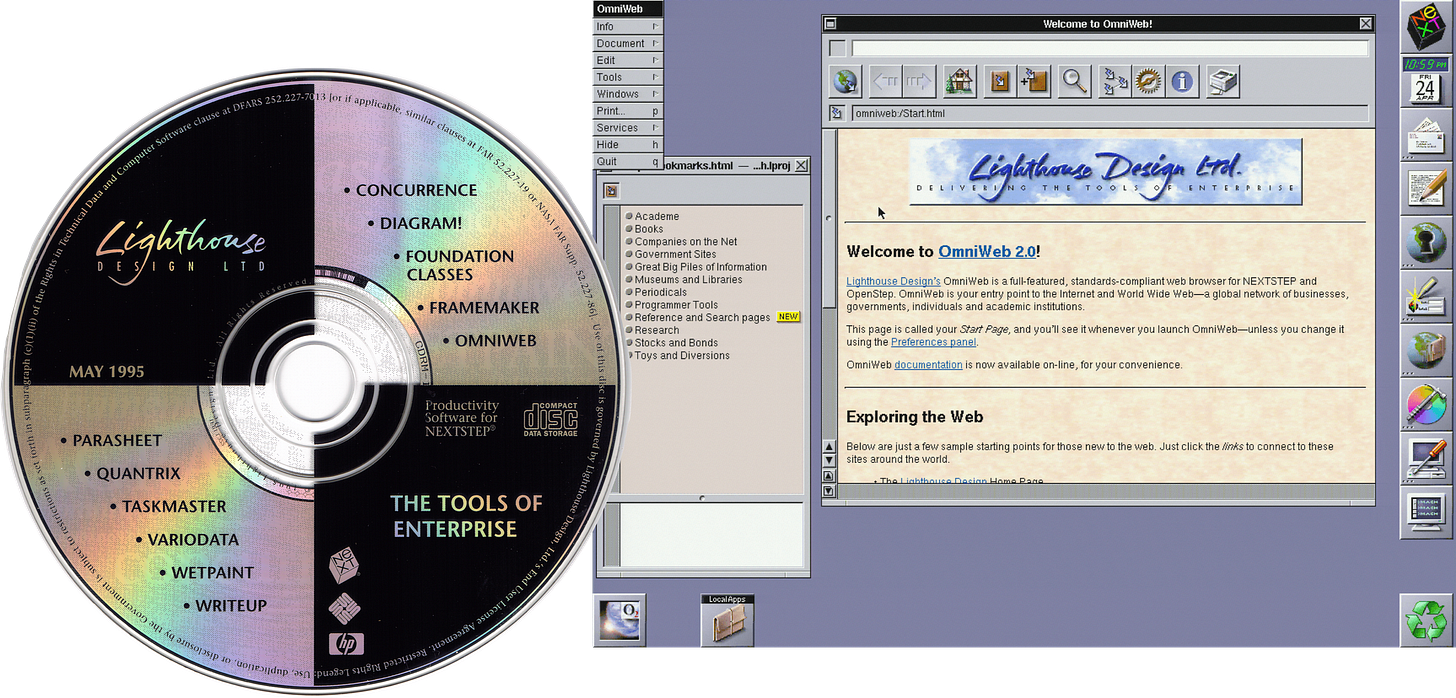This screenshot has width=1456, height=698.
Task: Click the green Recycler icon
Action: pyautogui.click(x=1427, y=620)
